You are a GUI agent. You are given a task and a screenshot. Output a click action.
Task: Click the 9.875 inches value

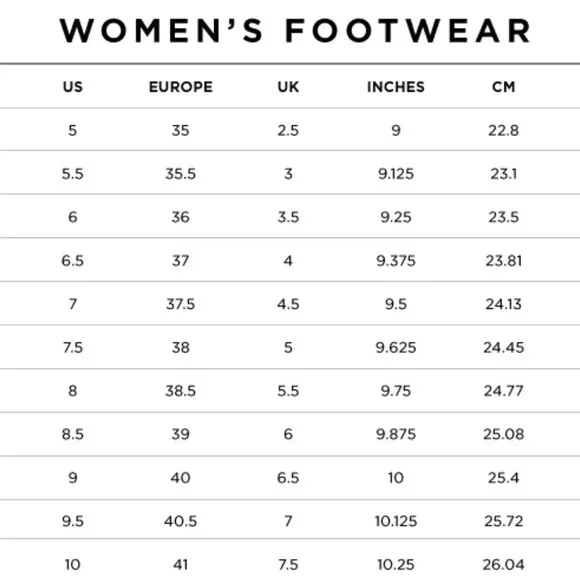(x=396, y=434)
